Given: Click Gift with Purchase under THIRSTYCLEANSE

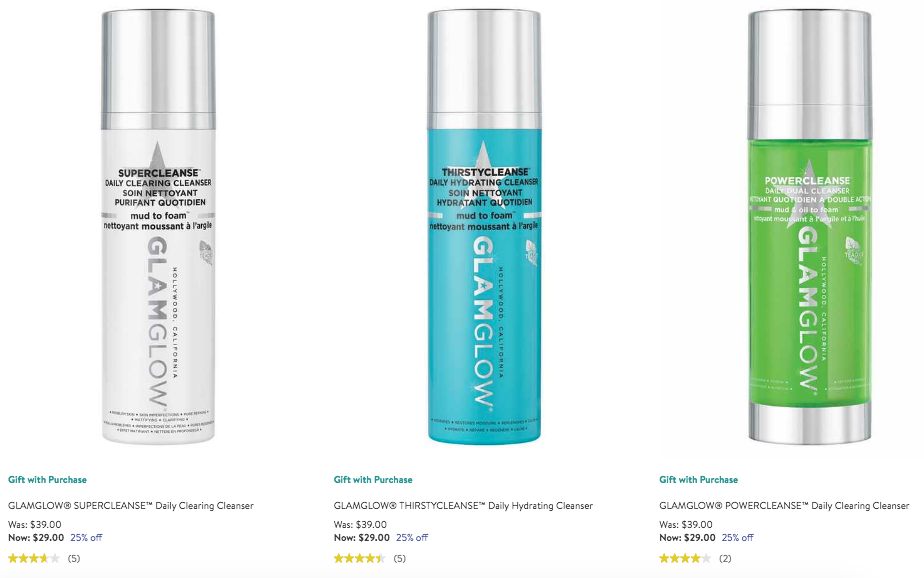Looking at the screenshot, I should point(373,480).
